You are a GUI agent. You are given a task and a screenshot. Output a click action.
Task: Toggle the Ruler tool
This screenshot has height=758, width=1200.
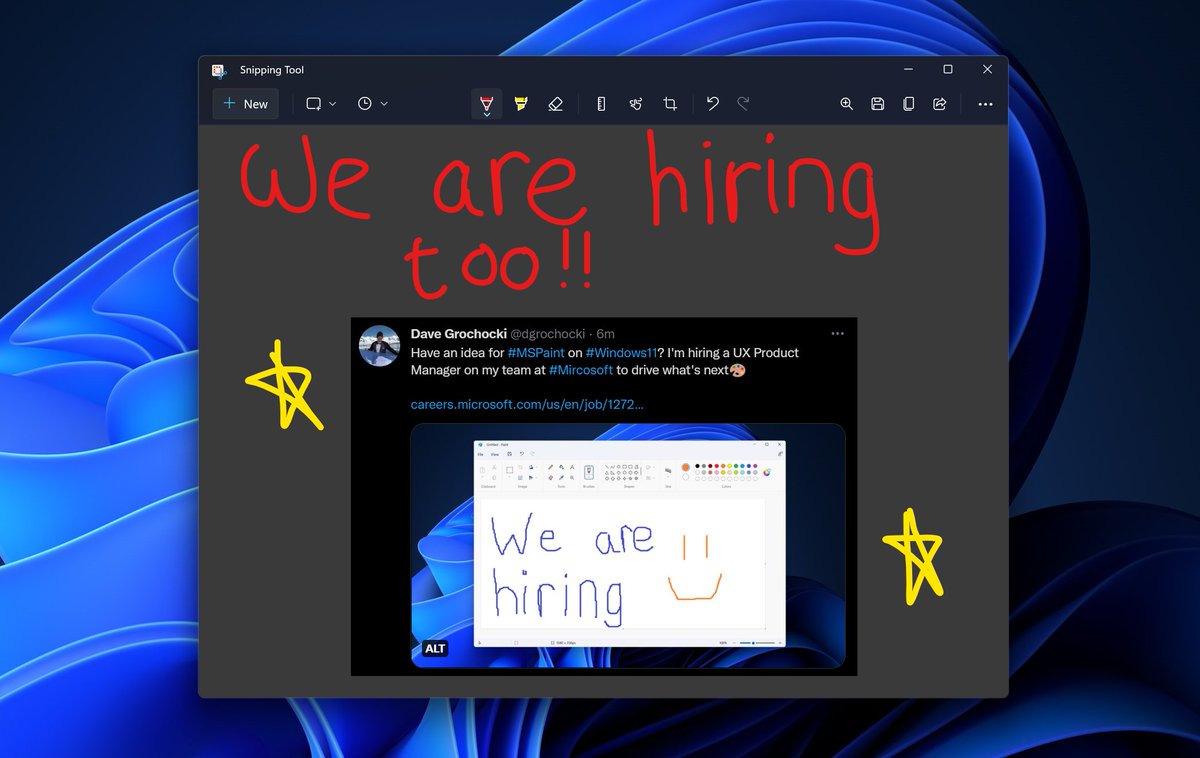(x=601, y=104)
